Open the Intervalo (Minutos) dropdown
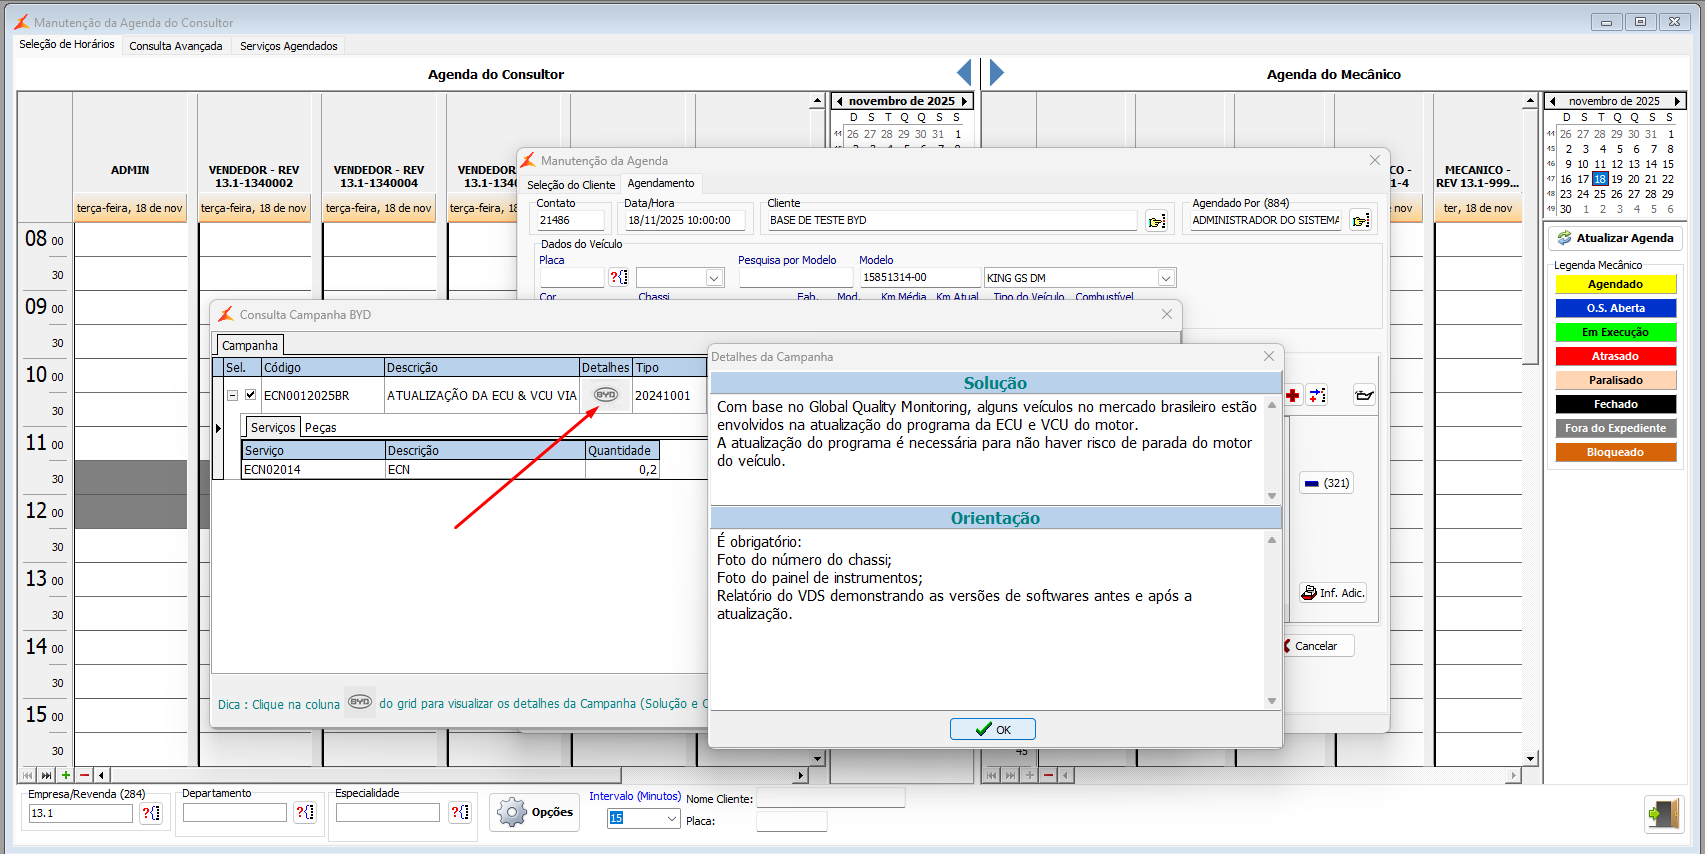The width and height of the screenshot is (1705, 854). pos(671,818)
